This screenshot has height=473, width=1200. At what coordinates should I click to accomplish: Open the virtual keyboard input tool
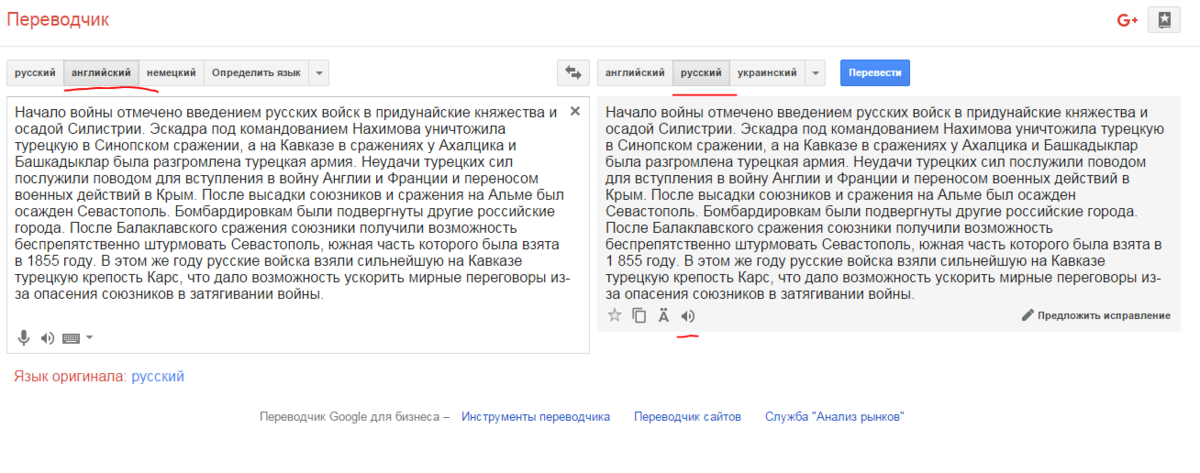(x=71, y=338)
